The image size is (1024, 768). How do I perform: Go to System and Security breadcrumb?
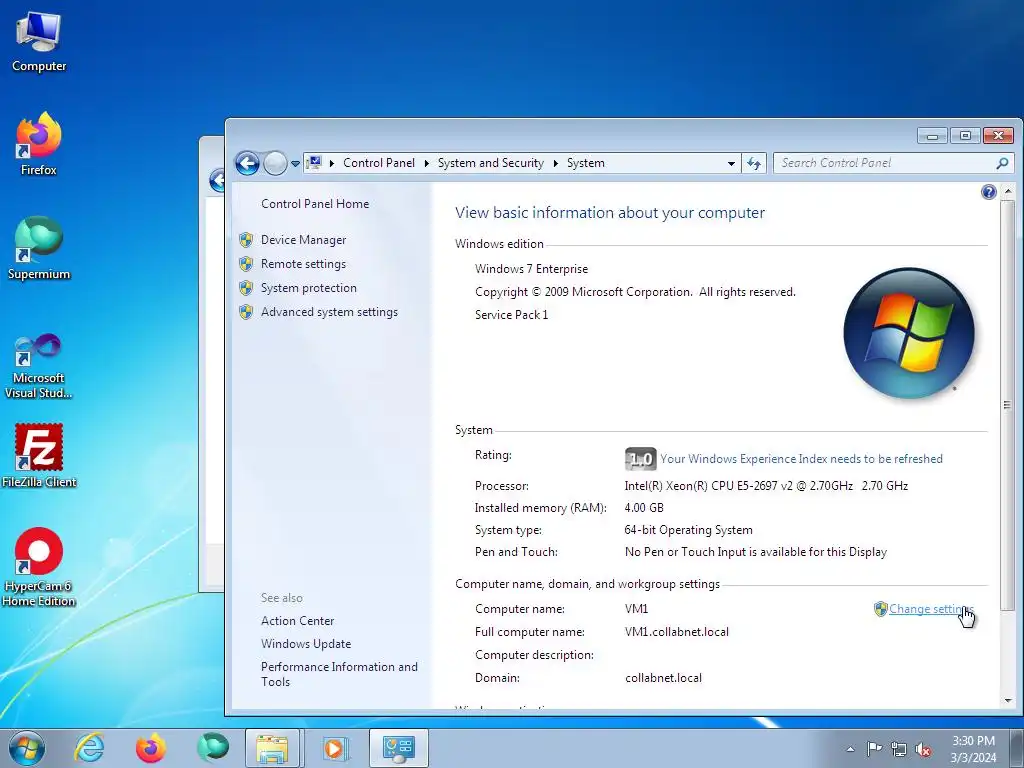(490, 163)
